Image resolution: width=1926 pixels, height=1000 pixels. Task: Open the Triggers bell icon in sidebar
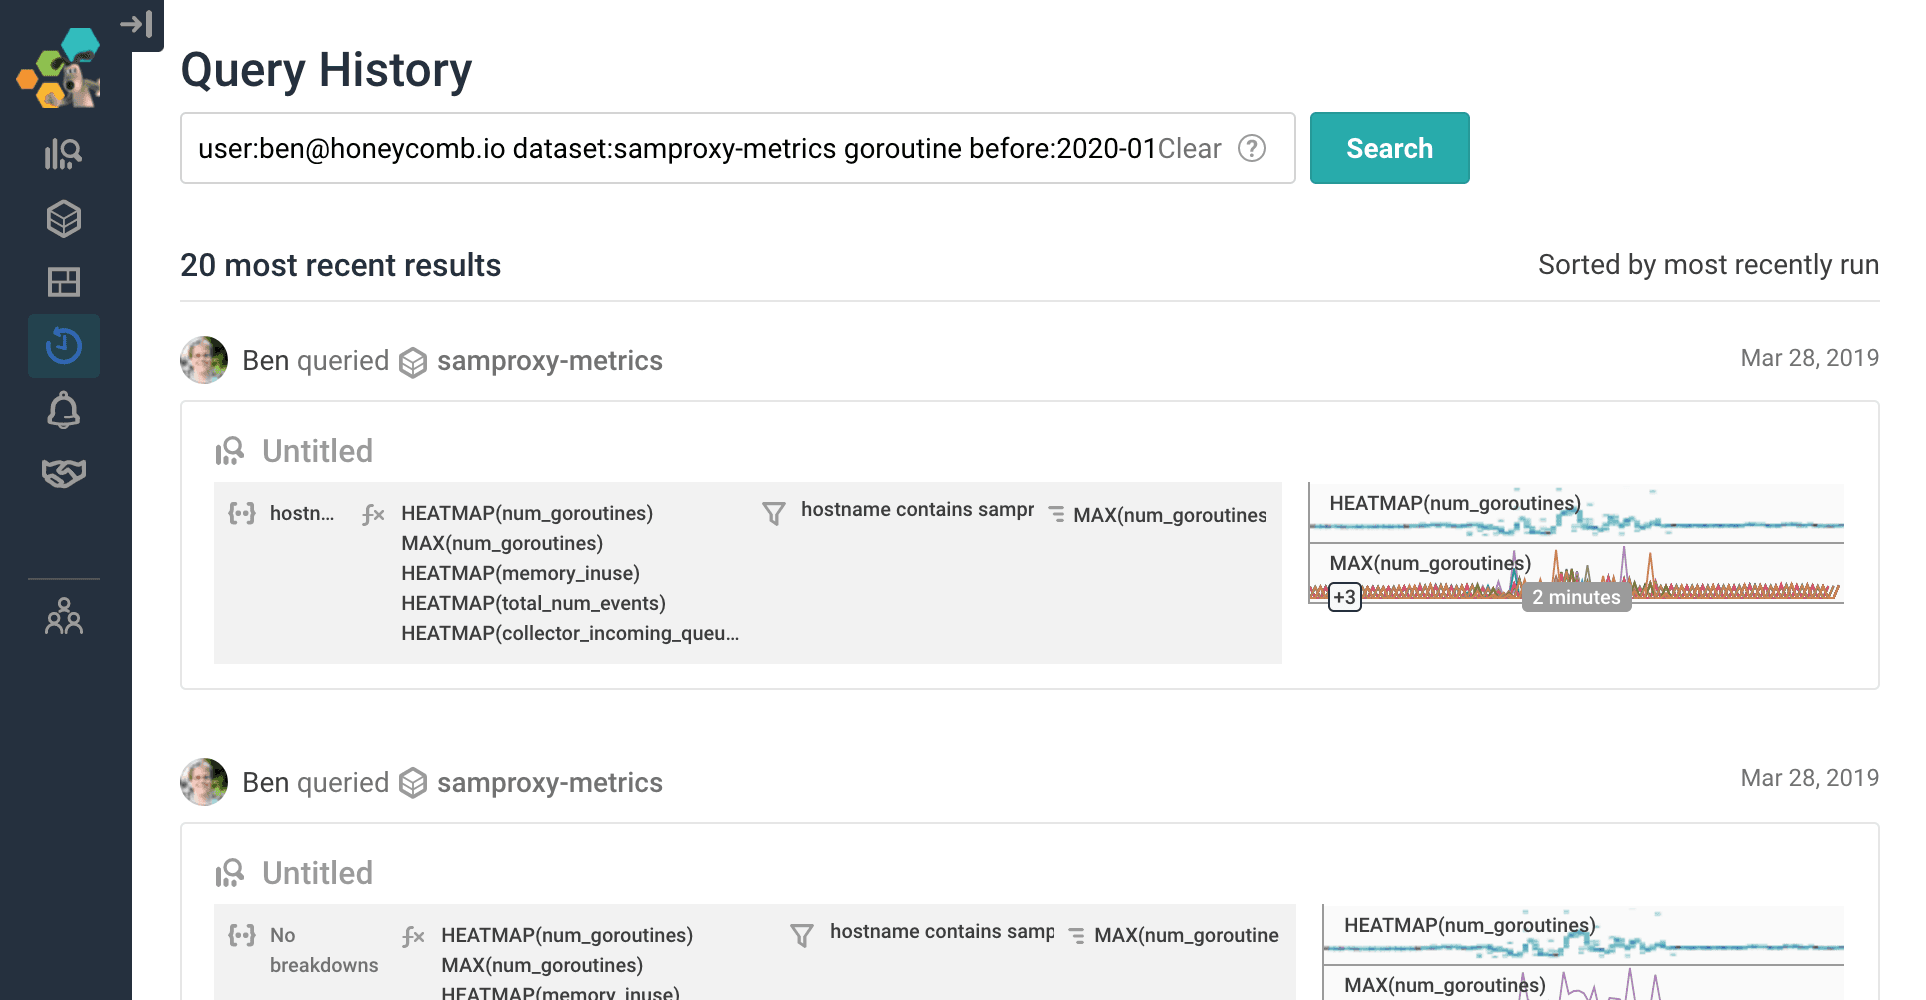pos(63,410)
